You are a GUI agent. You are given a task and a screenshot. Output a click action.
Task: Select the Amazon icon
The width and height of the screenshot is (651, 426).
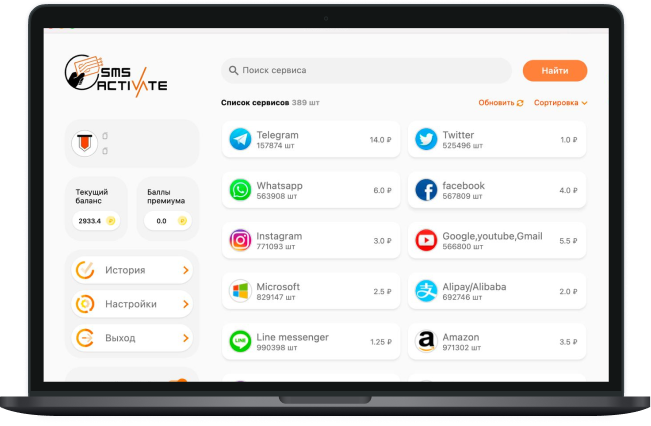click(426, 342)
